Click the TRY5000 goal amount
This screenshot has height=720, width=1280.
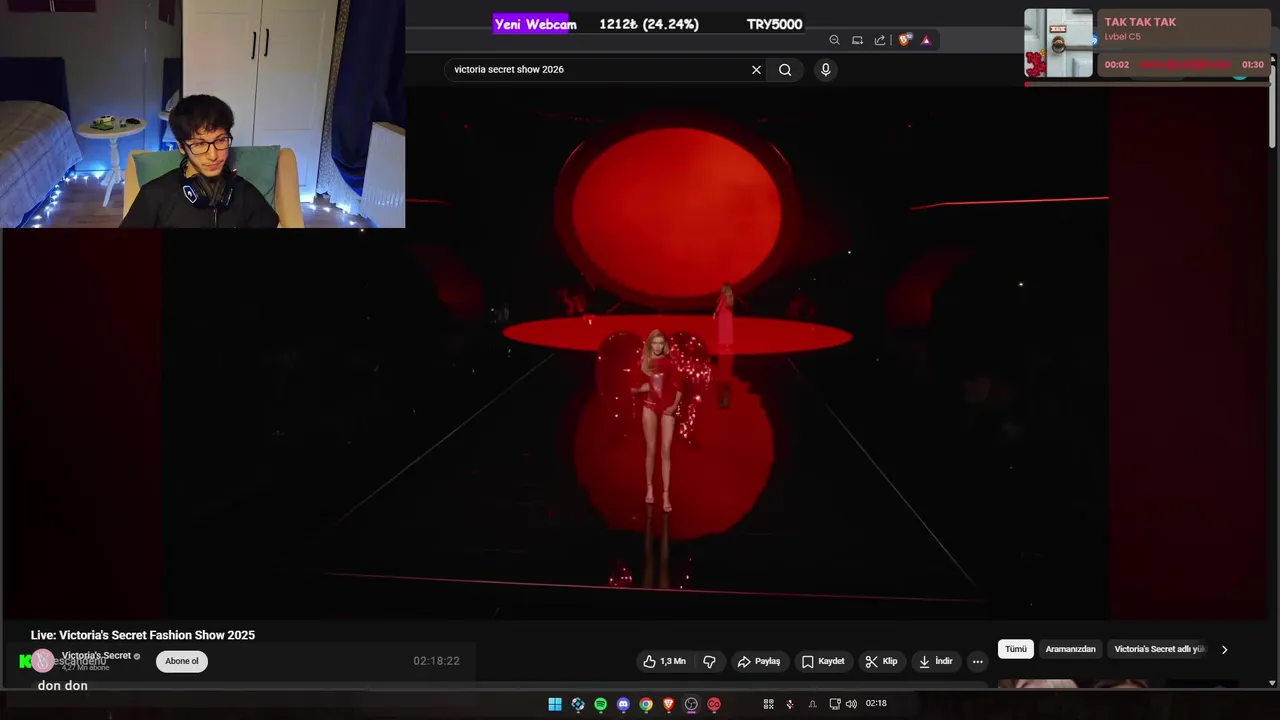click(774, 24)
